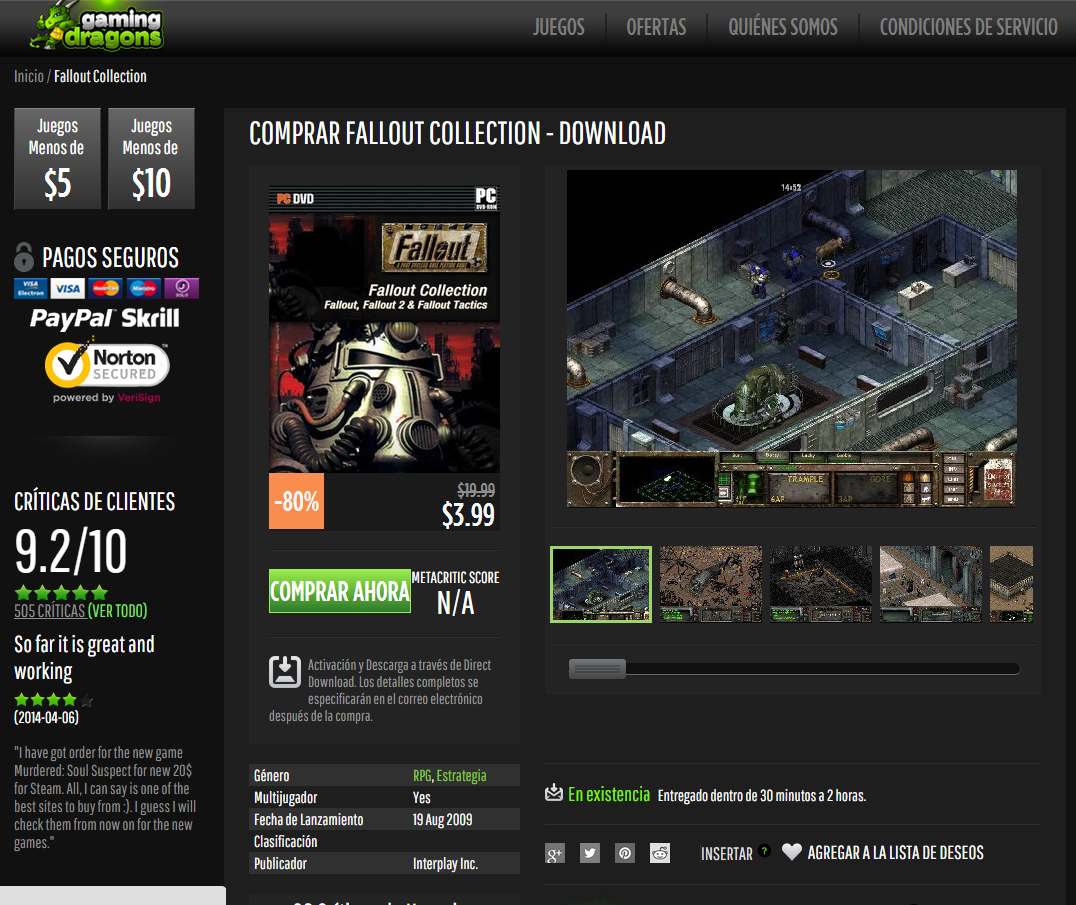The image size is (1076, 905).
Task: Click the in-stock delivery icon
Action: (554, 792)
